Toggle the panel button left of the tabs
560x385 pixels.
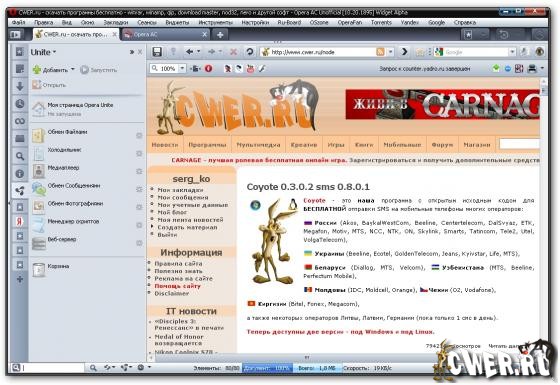[16, 35]
